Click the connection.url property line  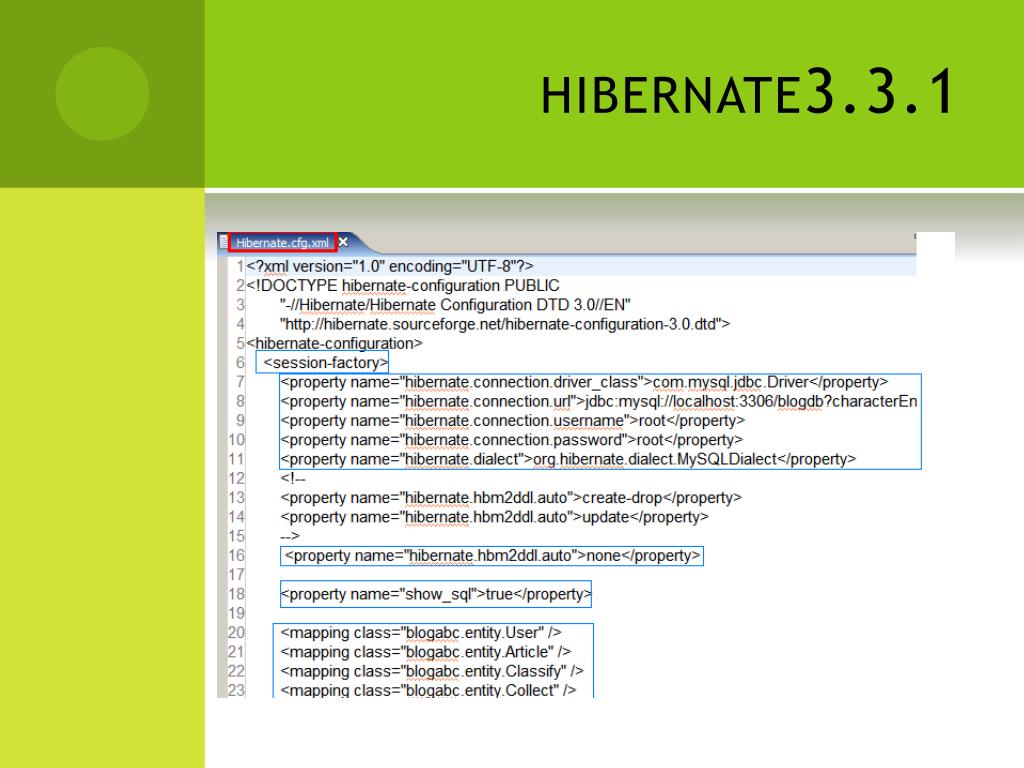pos(599,401)
